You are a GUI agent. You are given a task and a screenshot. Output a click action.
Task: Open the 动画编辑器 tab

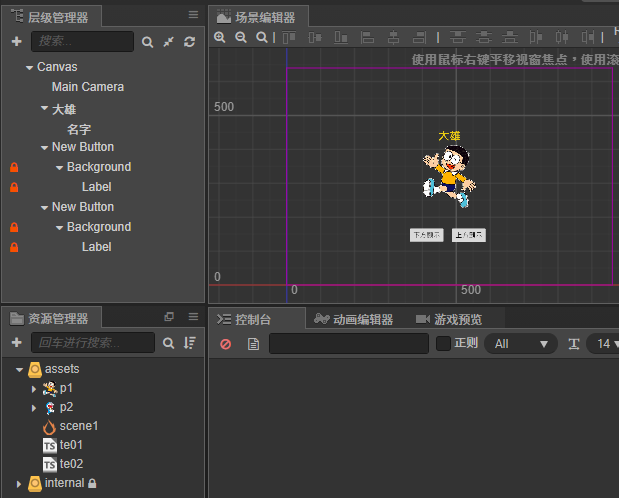(x=353, y=319)
